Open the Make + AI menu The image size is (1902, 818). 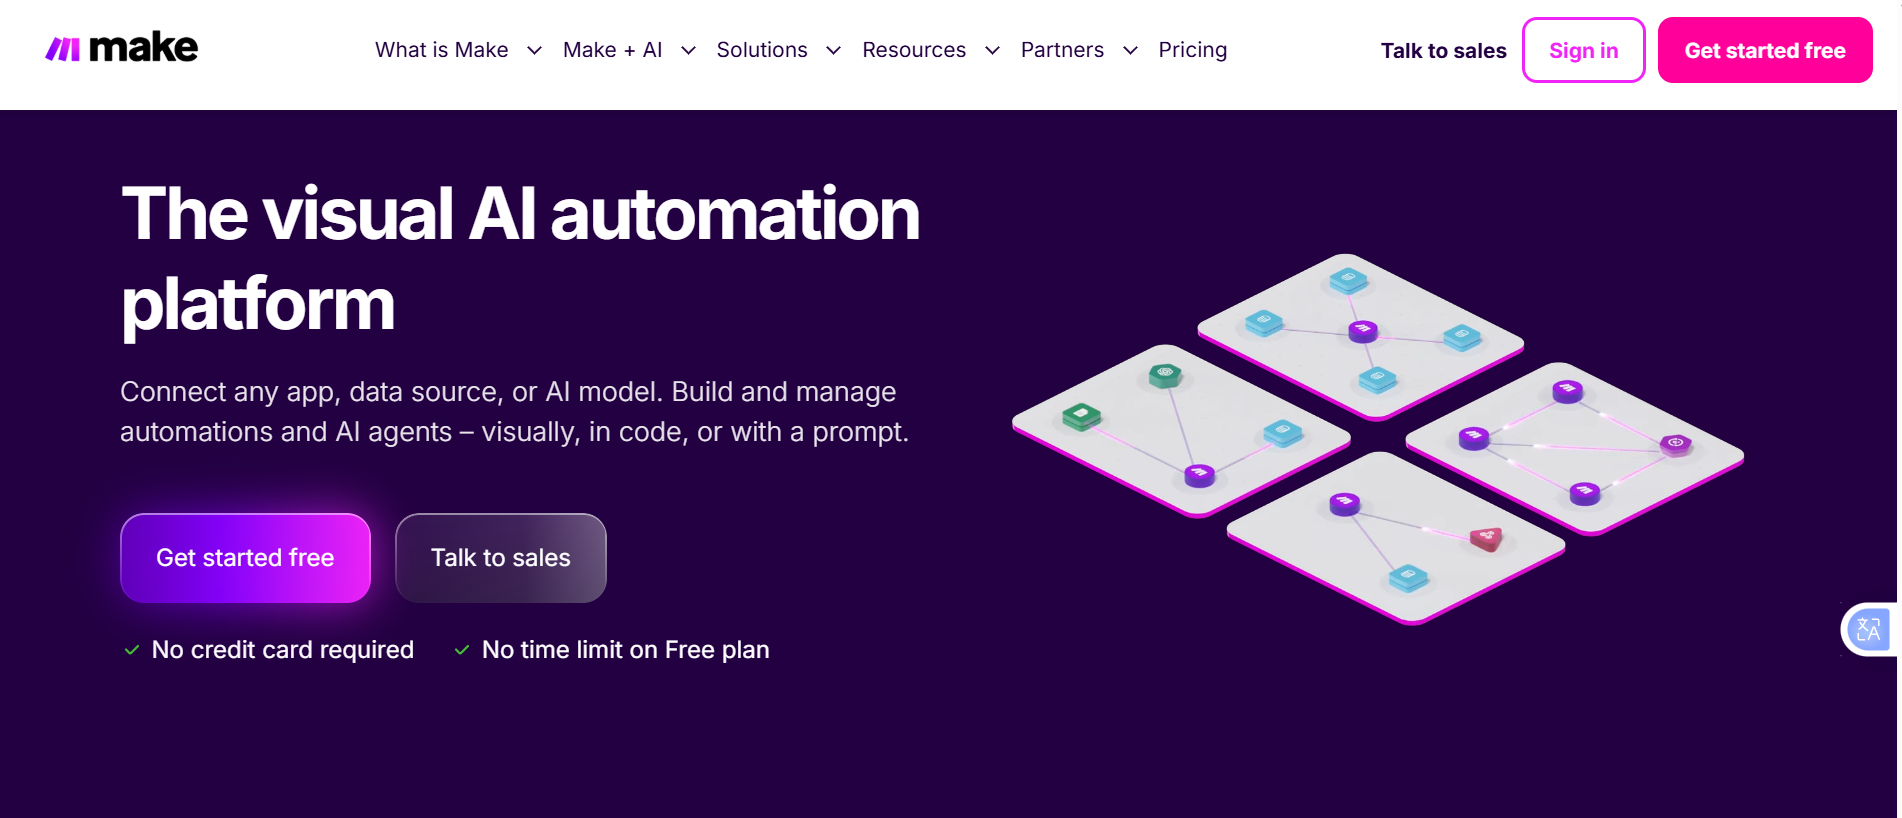613,50
